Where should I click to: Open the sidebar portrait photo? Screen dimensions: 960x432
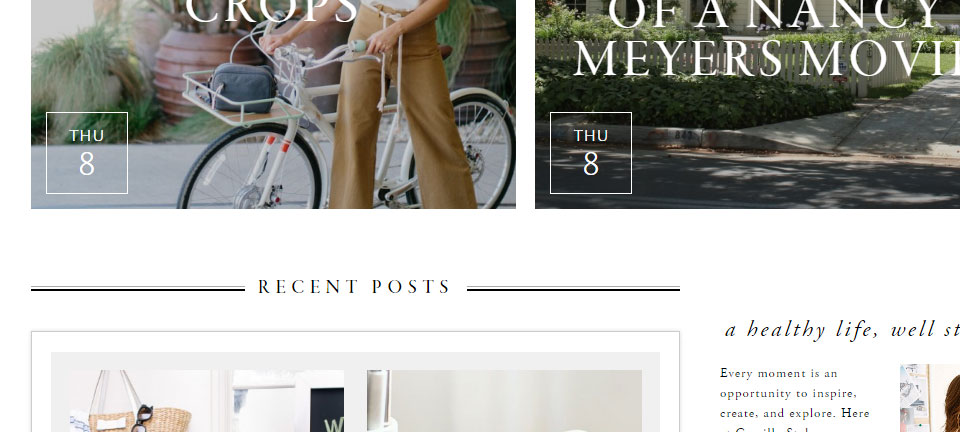[x=930, y=398]
